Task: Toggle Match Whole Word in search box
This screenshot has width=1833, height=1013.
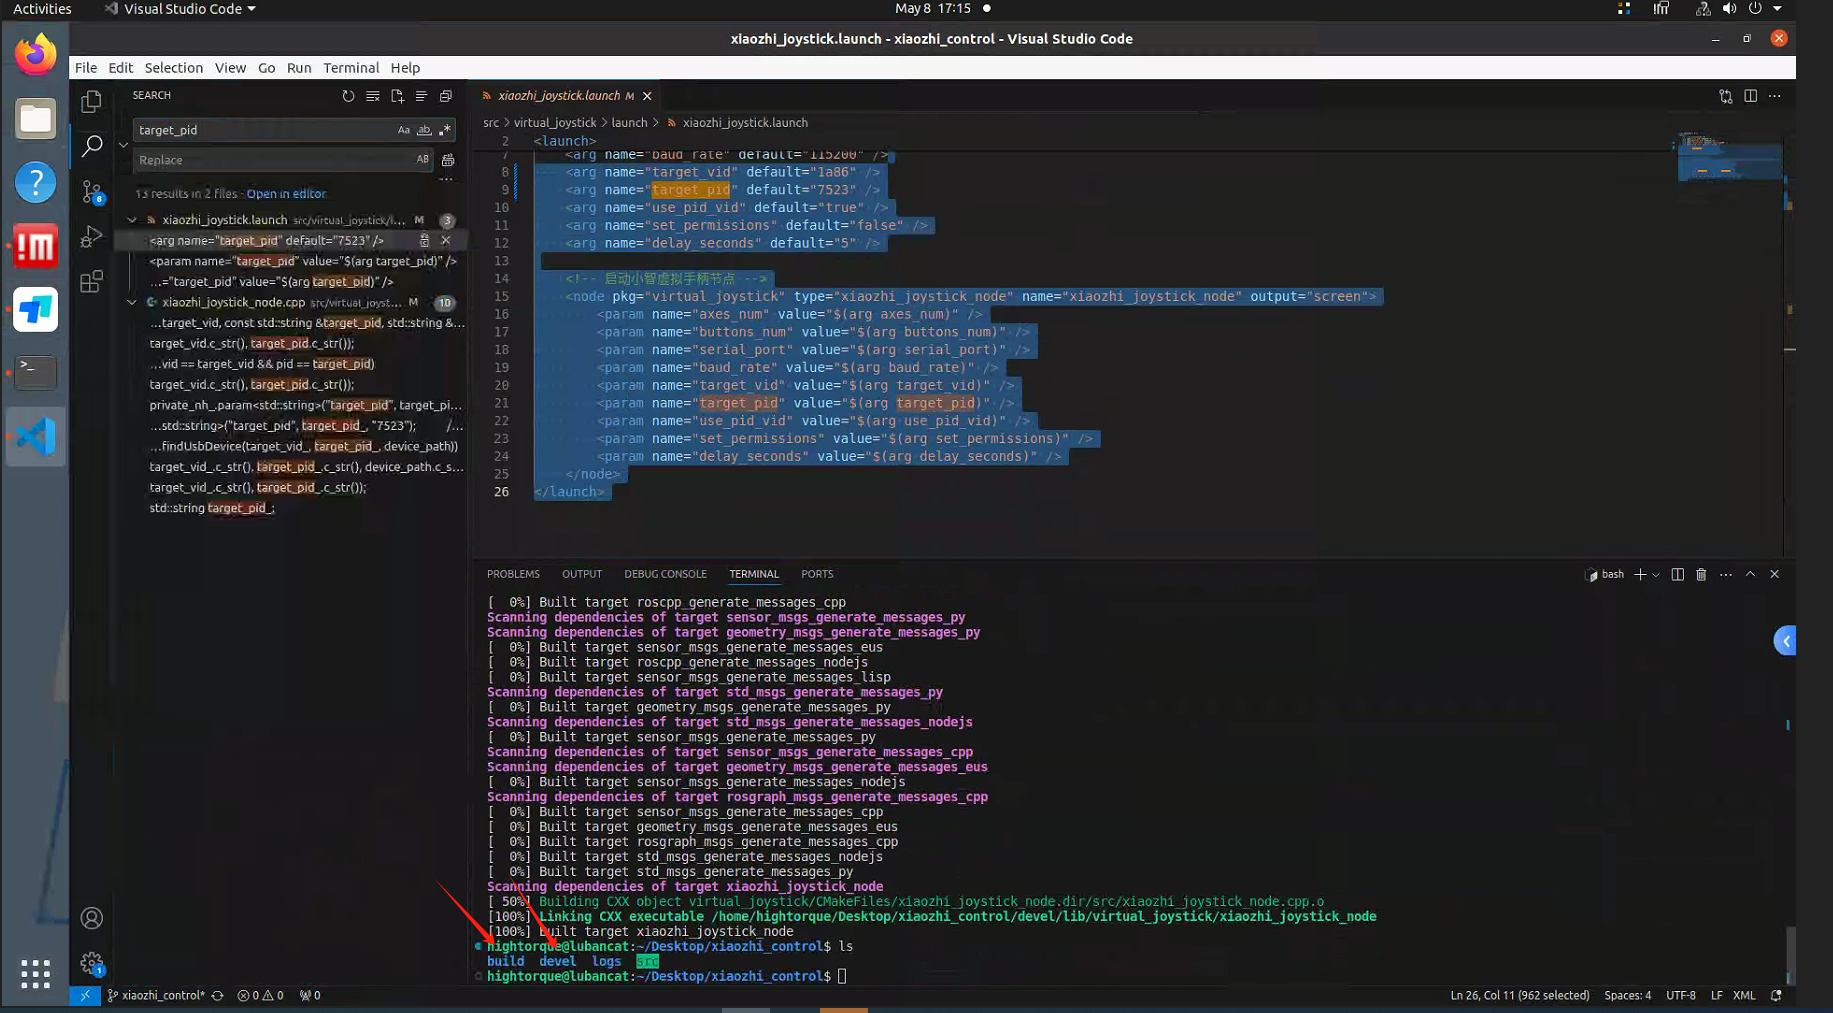Action: (x=424, y=130)
